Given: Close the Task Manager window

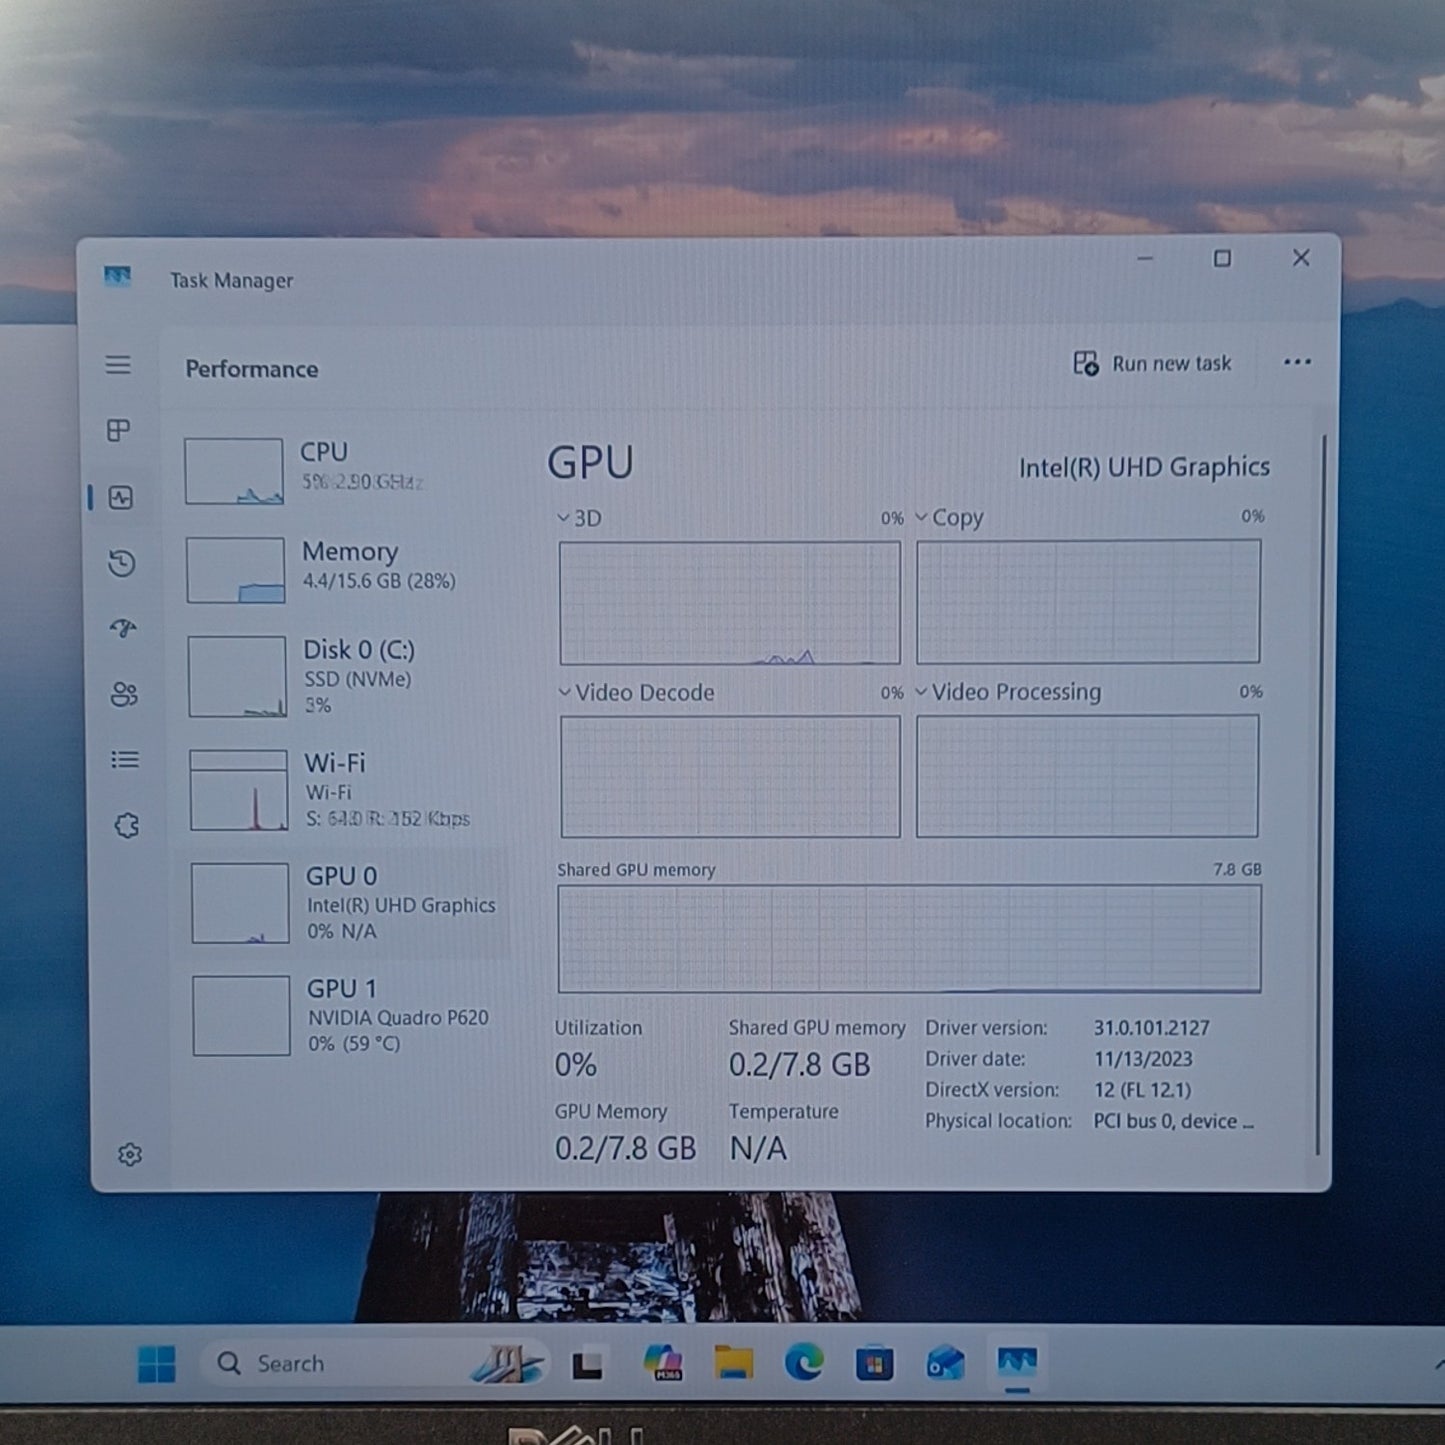Looking at the screenshot, I should (1301, 257).
